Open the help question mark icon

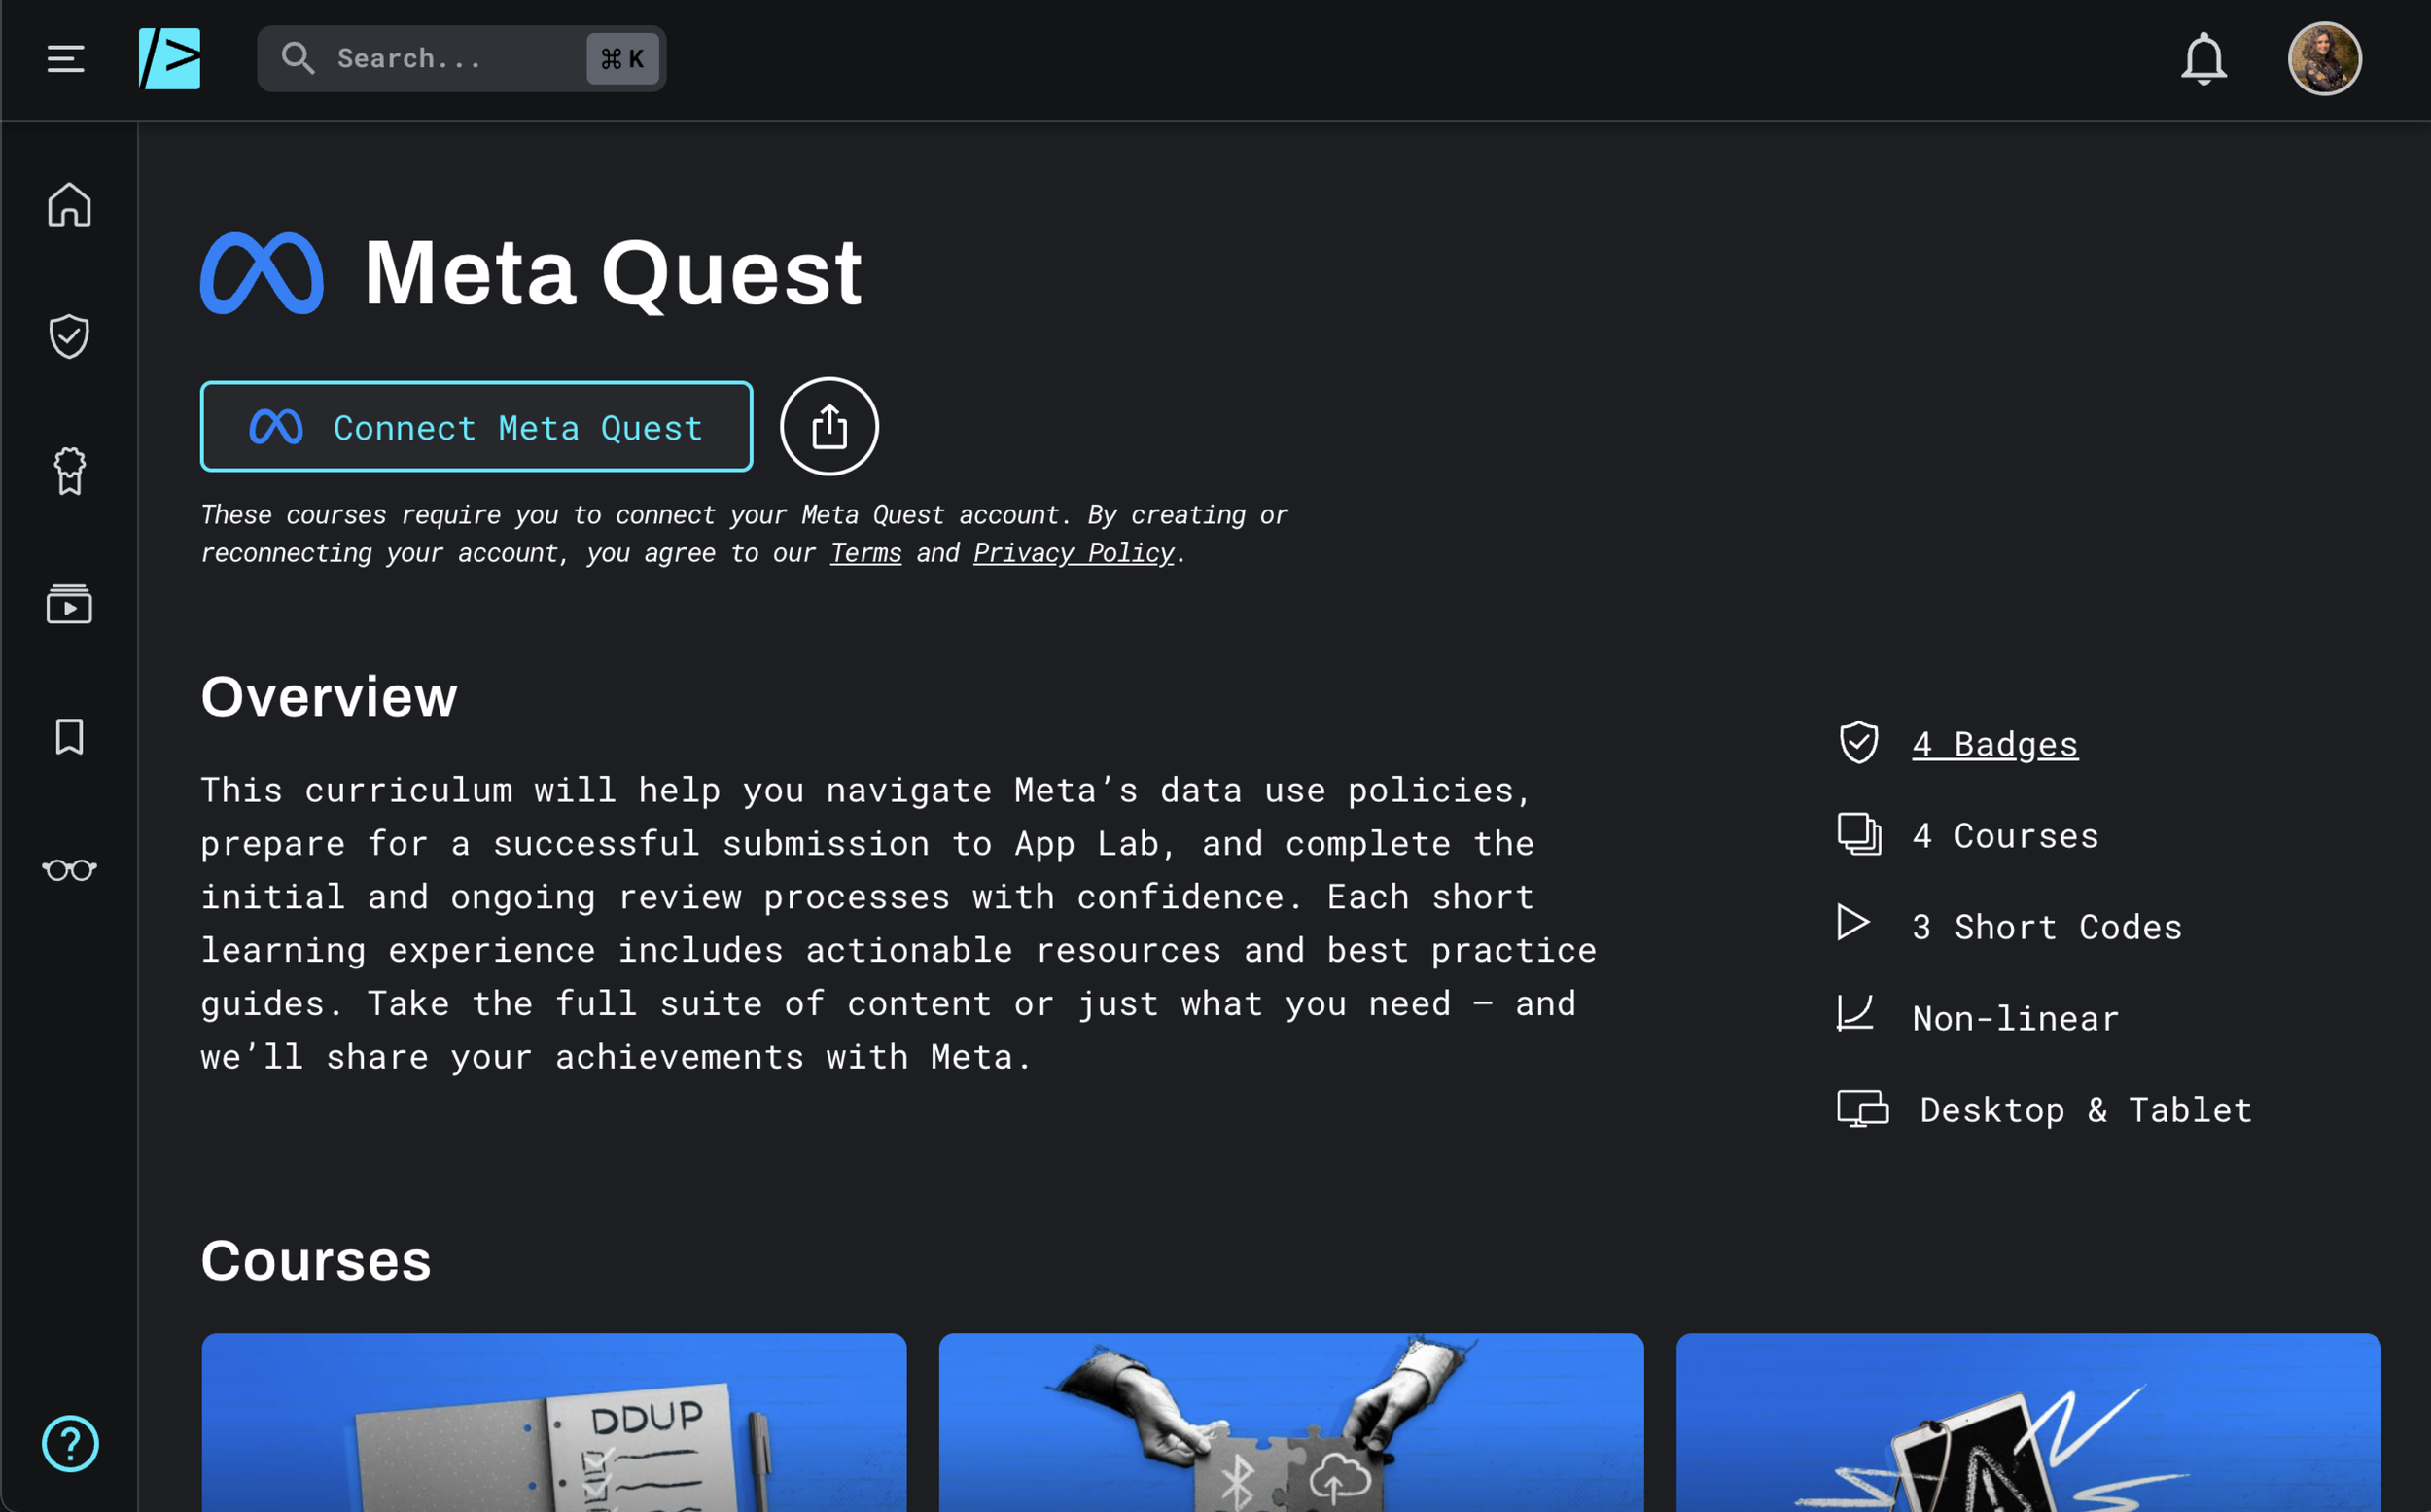(70, 1443)
